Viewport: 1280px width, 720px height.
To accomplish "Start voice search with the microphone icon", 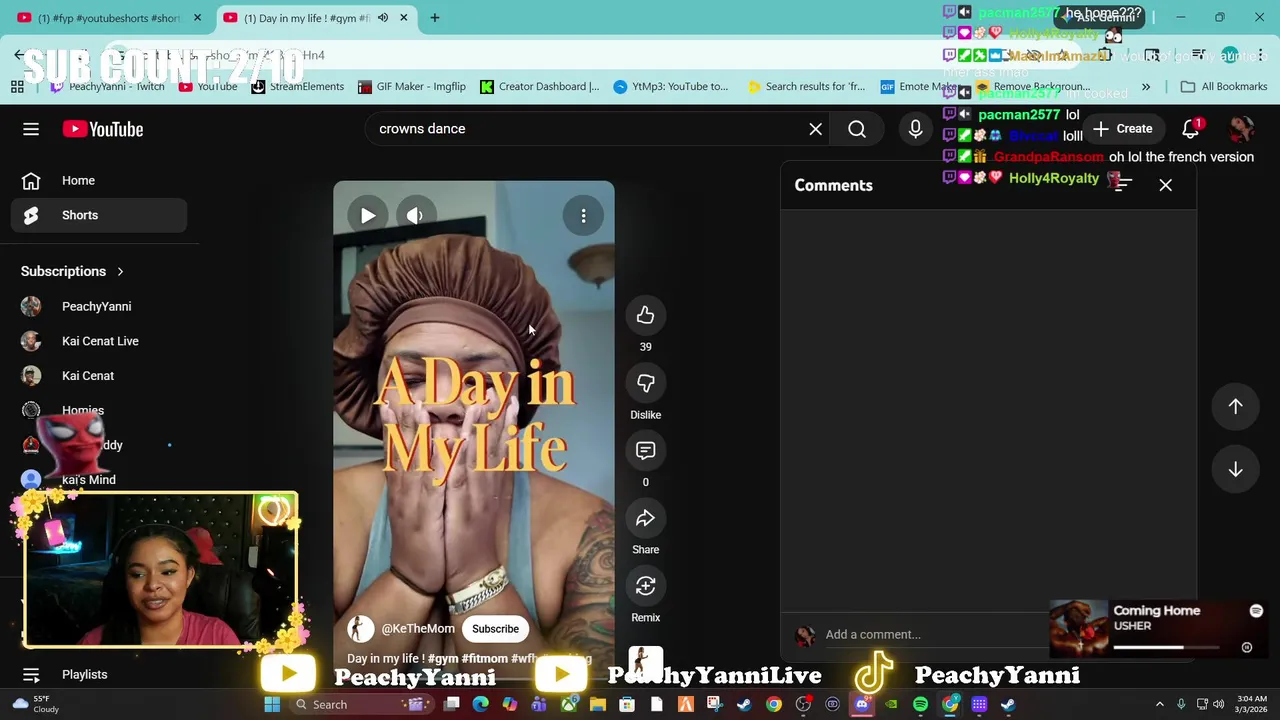I will (x=915, y=129).
